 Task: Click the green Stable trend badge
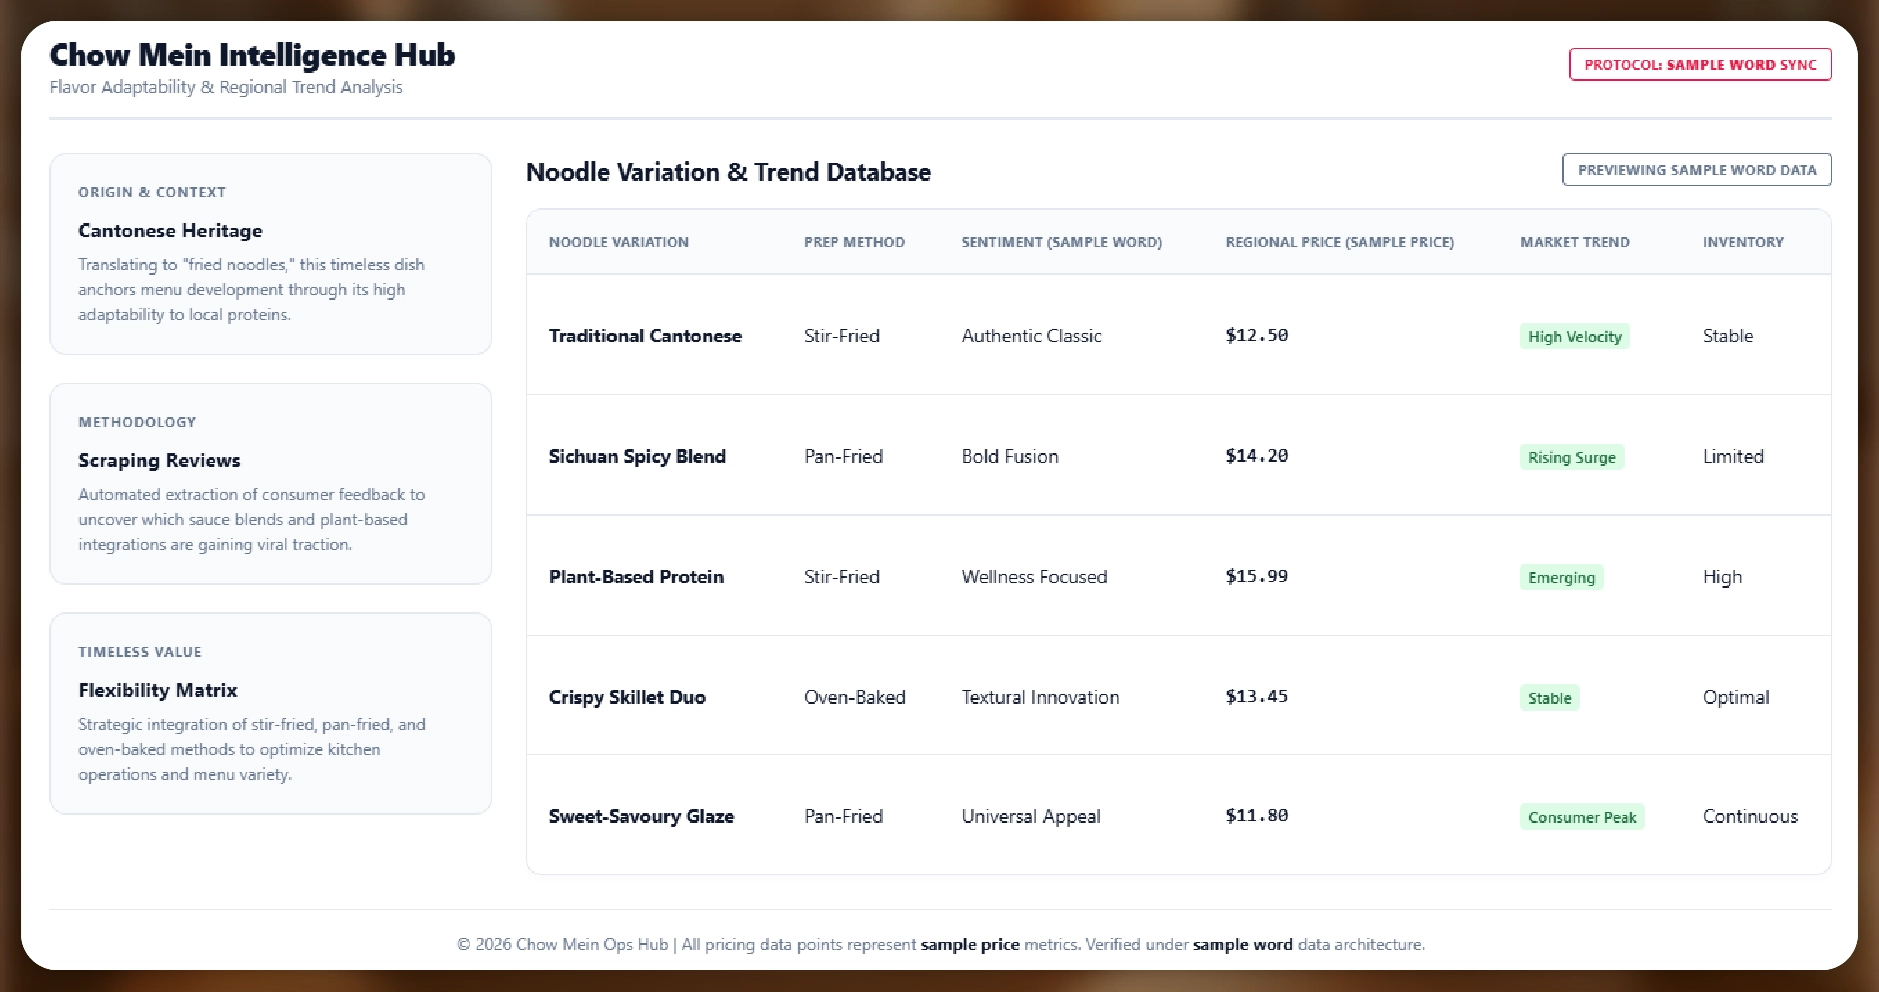pyautogui.click(x=1549, y=698)
